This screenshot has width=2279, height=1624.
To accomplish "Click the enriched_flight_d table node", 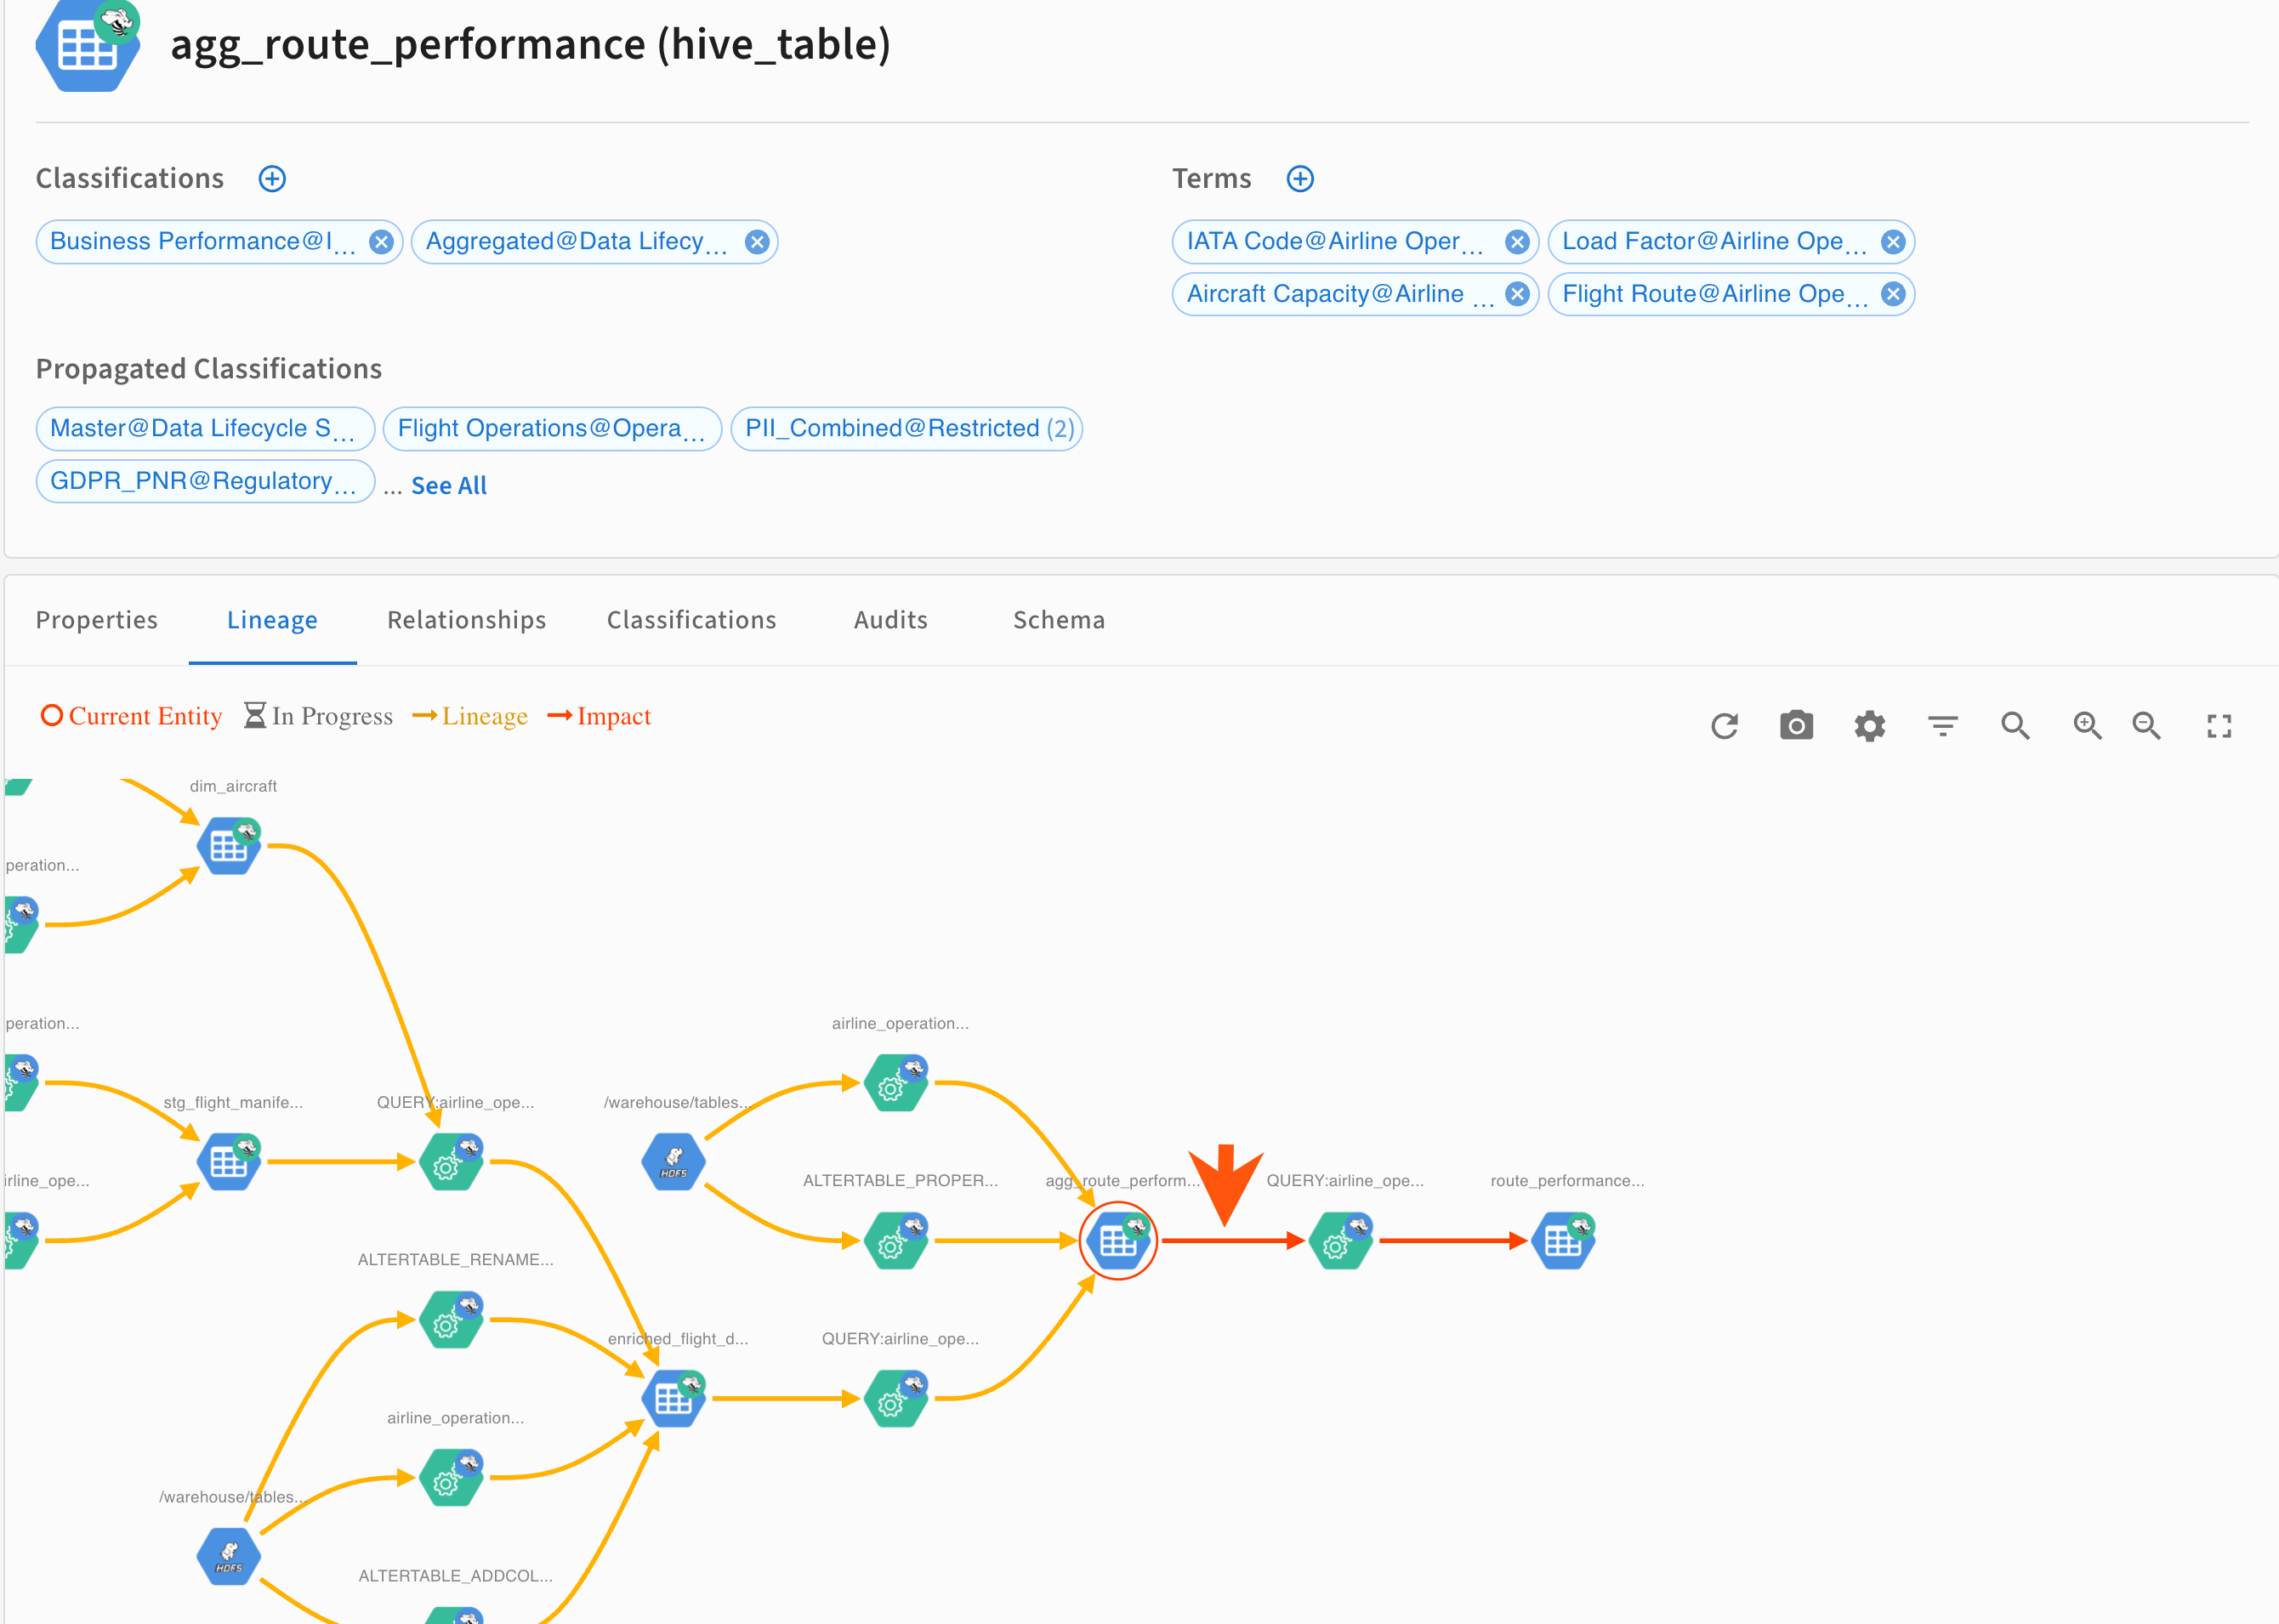I will pyautogui.click(x=674, y=1399).
